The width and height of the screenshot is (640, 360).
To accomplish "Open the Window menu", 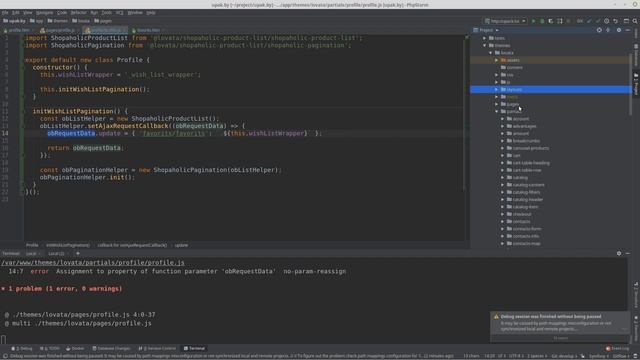I will point(135,13).
